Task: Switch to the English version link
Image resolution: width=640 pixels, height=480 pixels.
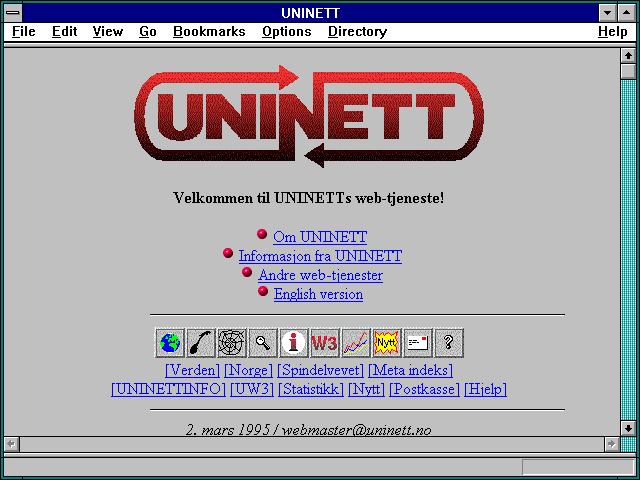Action: pyautogui.click(x=318, y=294)
